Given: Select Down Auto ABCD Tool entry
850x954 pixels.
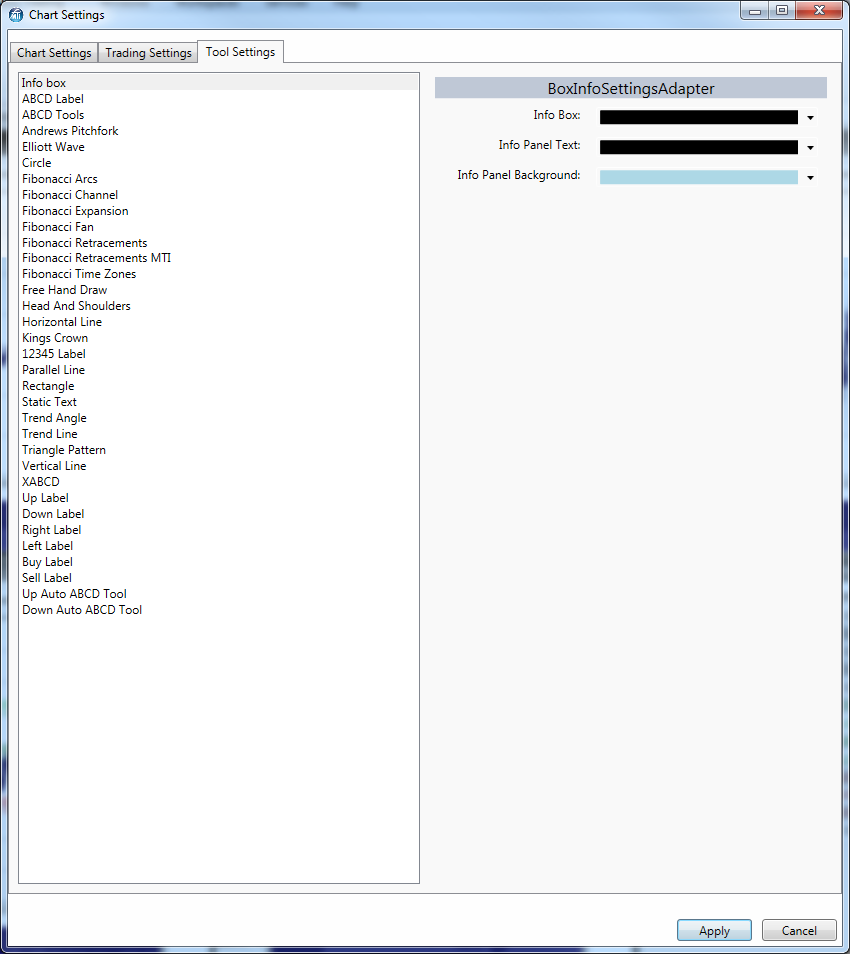Looking at the screenshot, I should pyautogui.click(x=219, y=610).
